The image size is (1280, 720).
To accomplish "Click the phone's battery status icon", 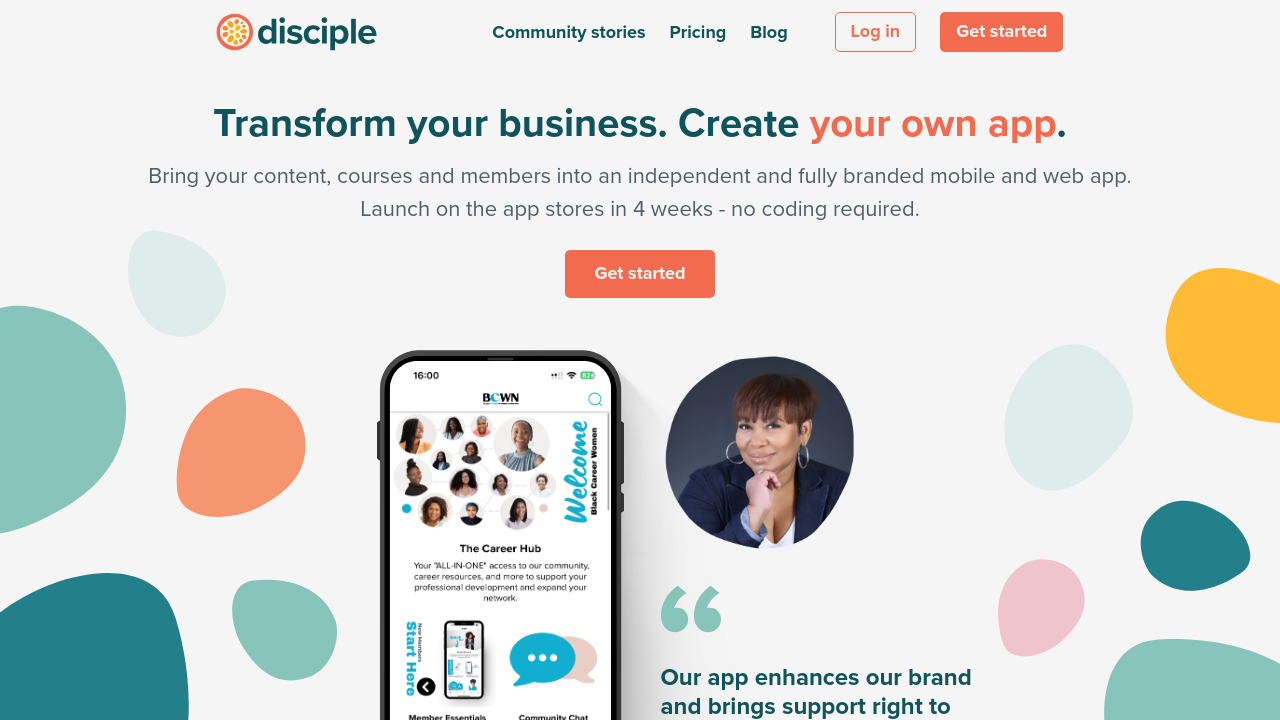I will [x=588, y=375].
